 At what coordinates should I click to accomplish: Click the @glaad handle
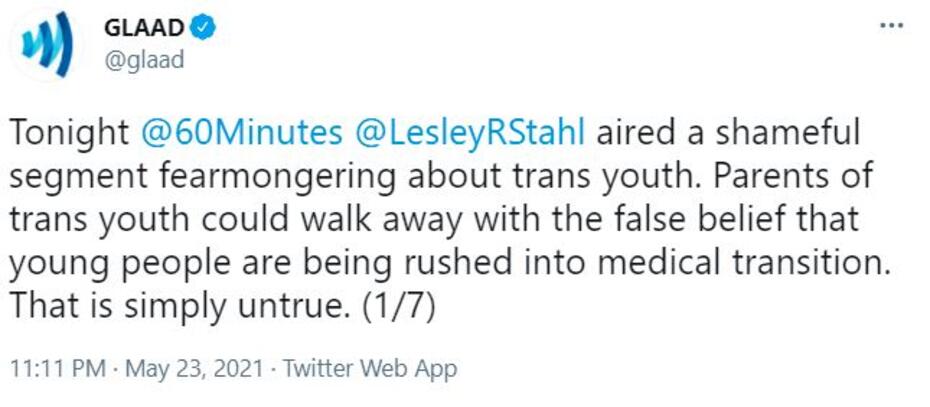[143, 59]
